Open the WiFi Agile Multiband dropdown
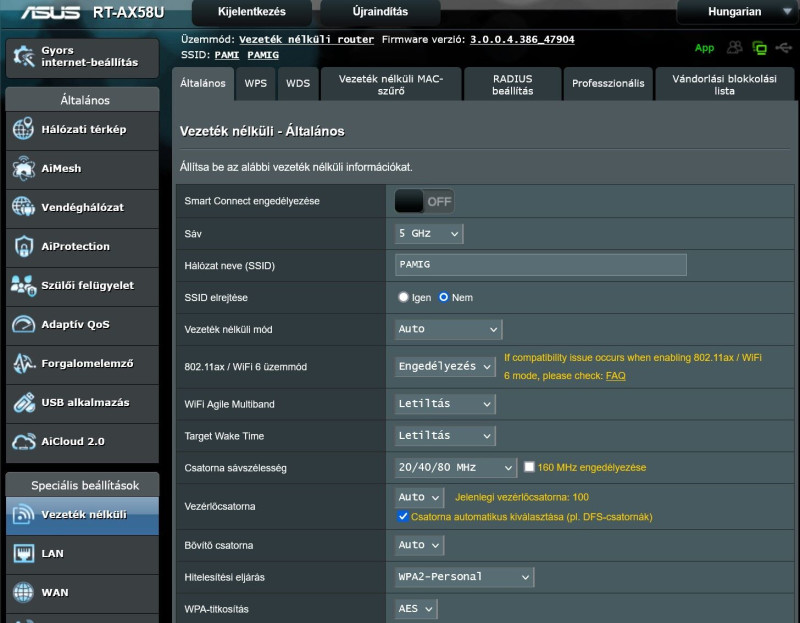 pyautogui.click(x=445, y=404)
